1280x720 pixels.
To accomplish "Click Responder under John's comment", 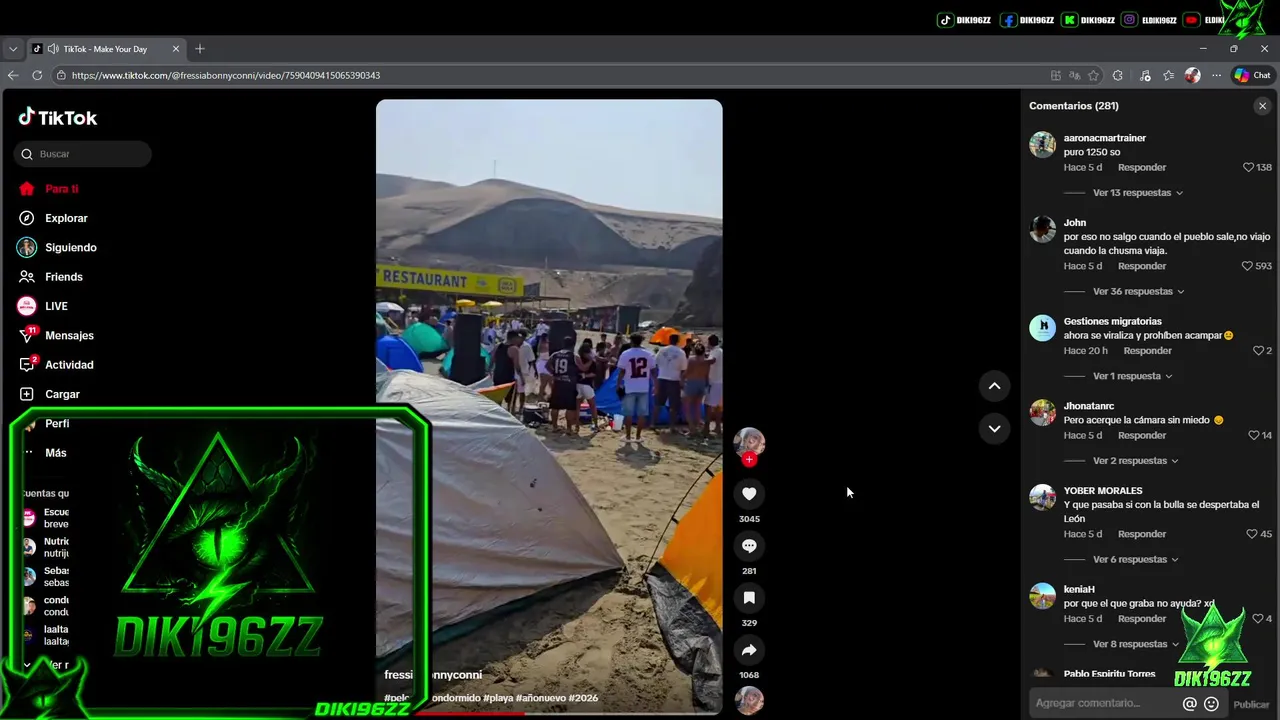I will [x=1142, y=266].
